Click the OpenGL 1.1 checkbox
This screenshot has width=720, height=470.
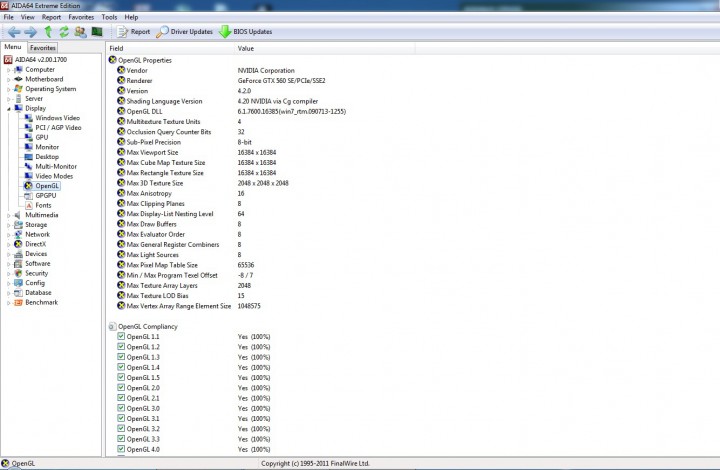(x=121, y=336)
